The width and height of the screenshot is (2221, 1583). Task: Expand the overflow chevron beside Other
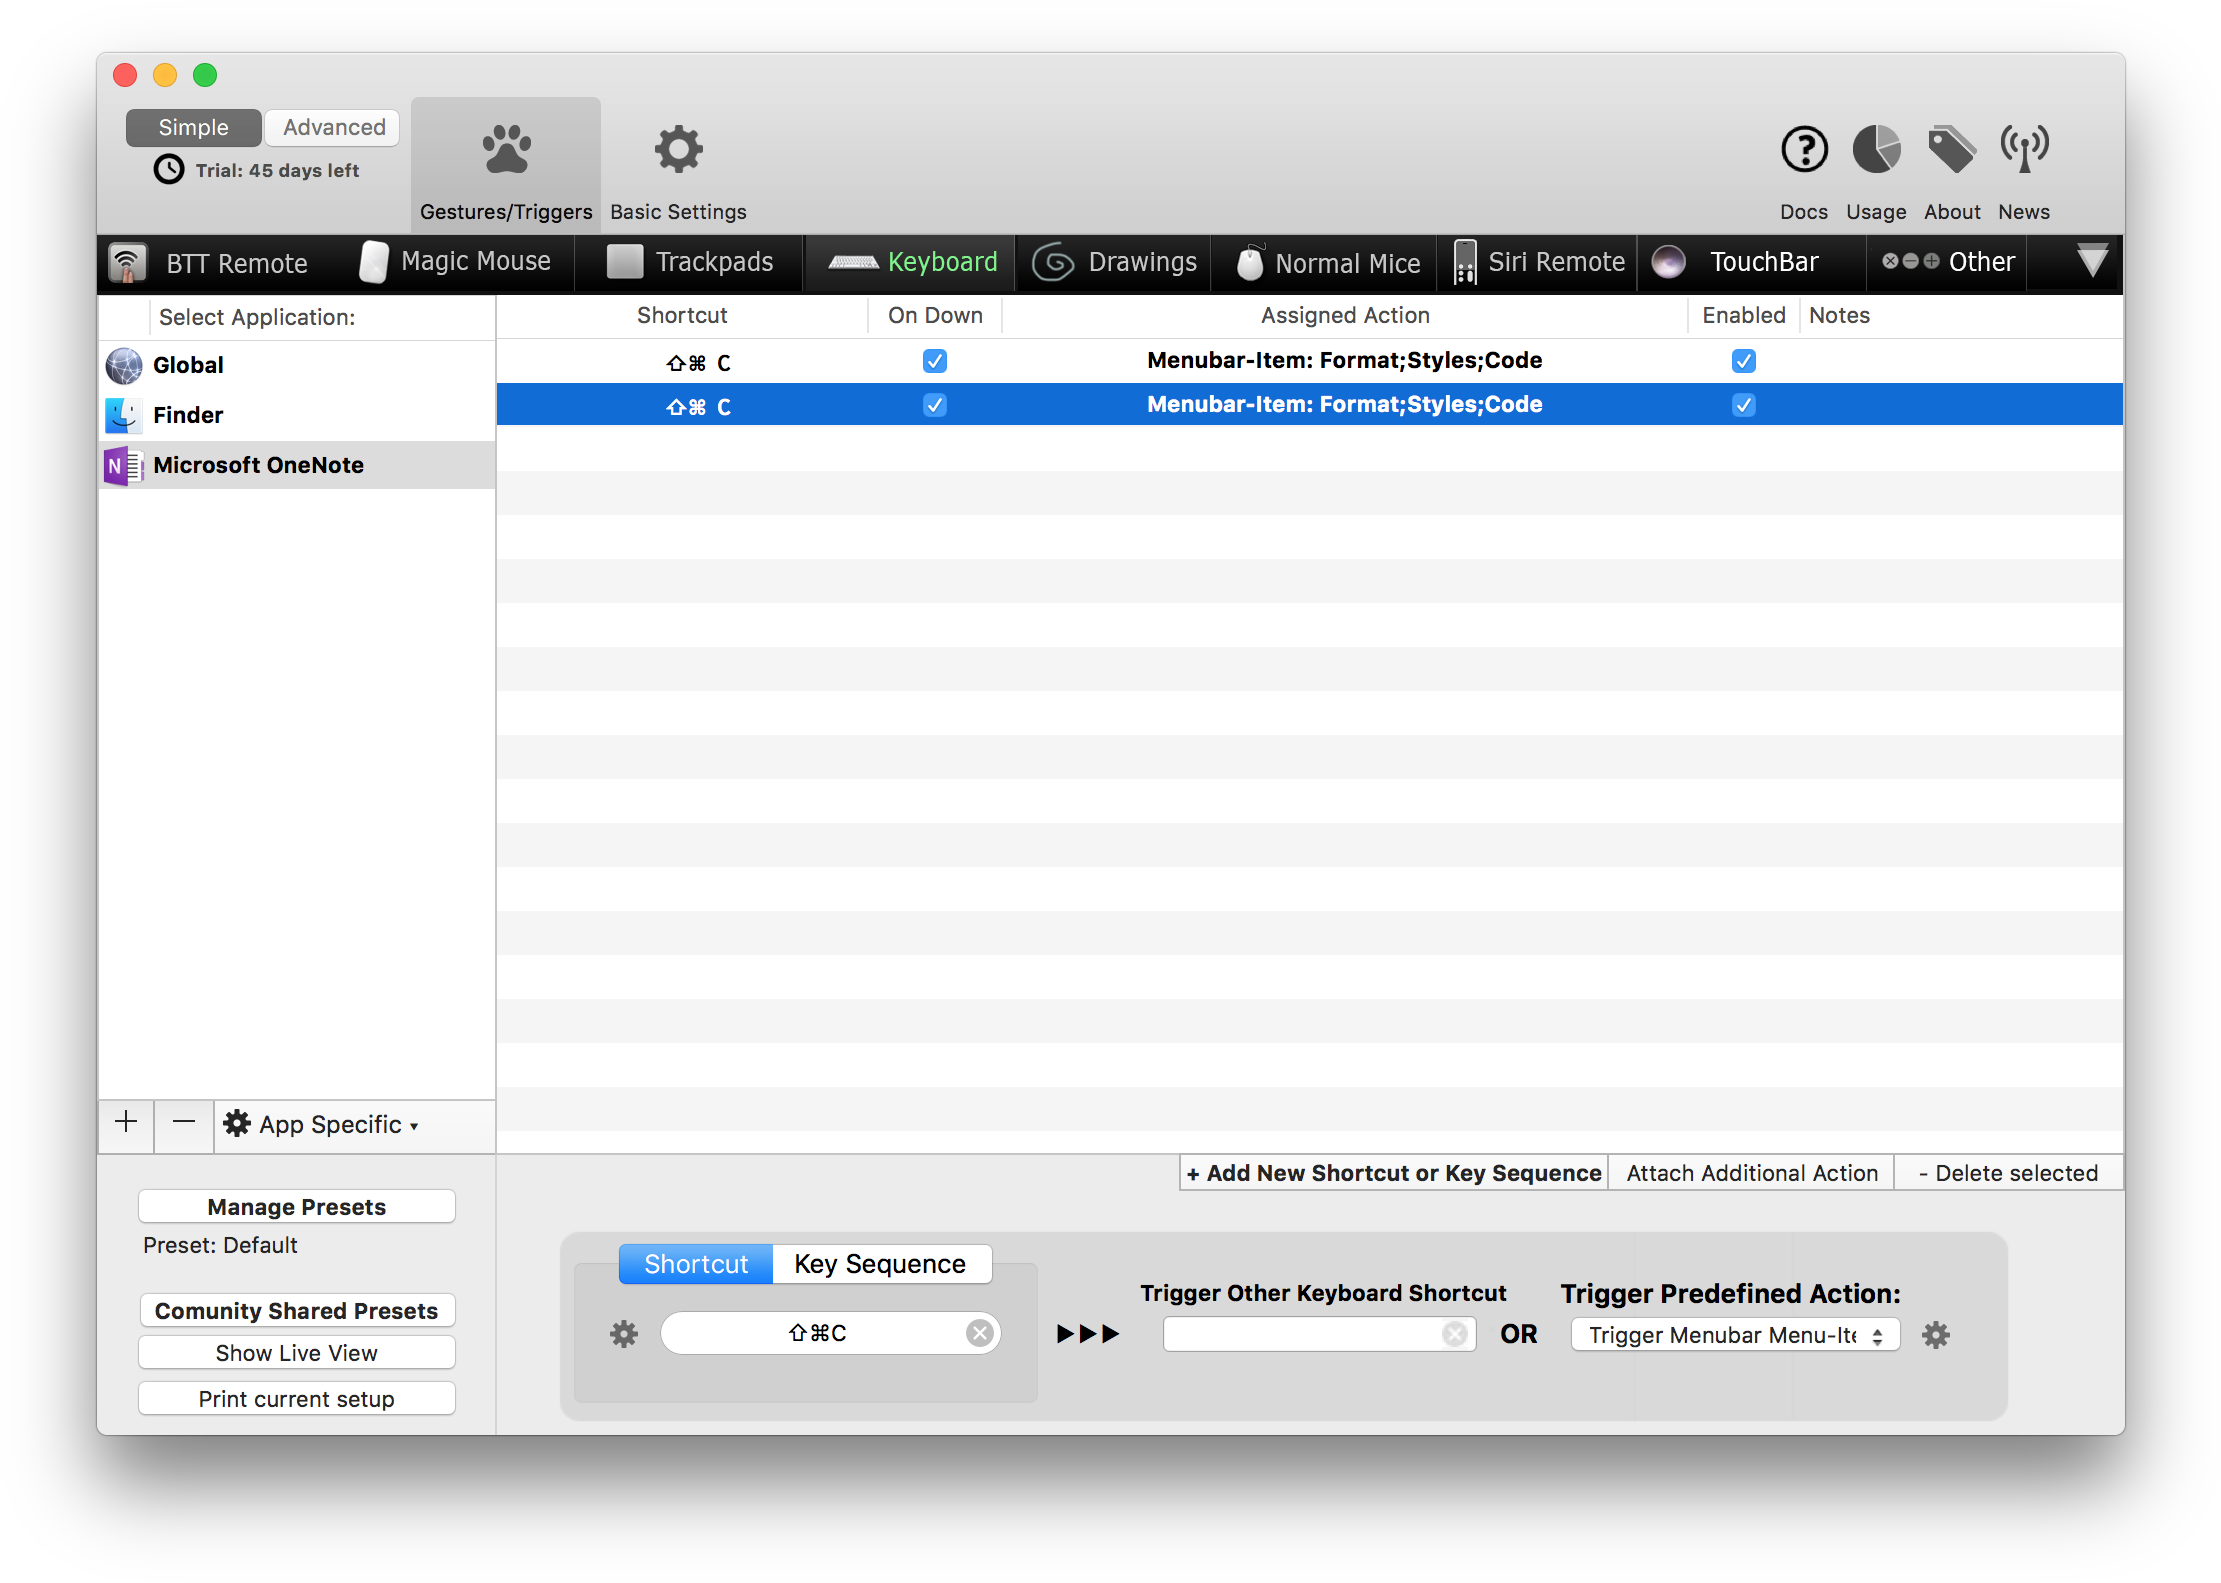pos(2090,262)
